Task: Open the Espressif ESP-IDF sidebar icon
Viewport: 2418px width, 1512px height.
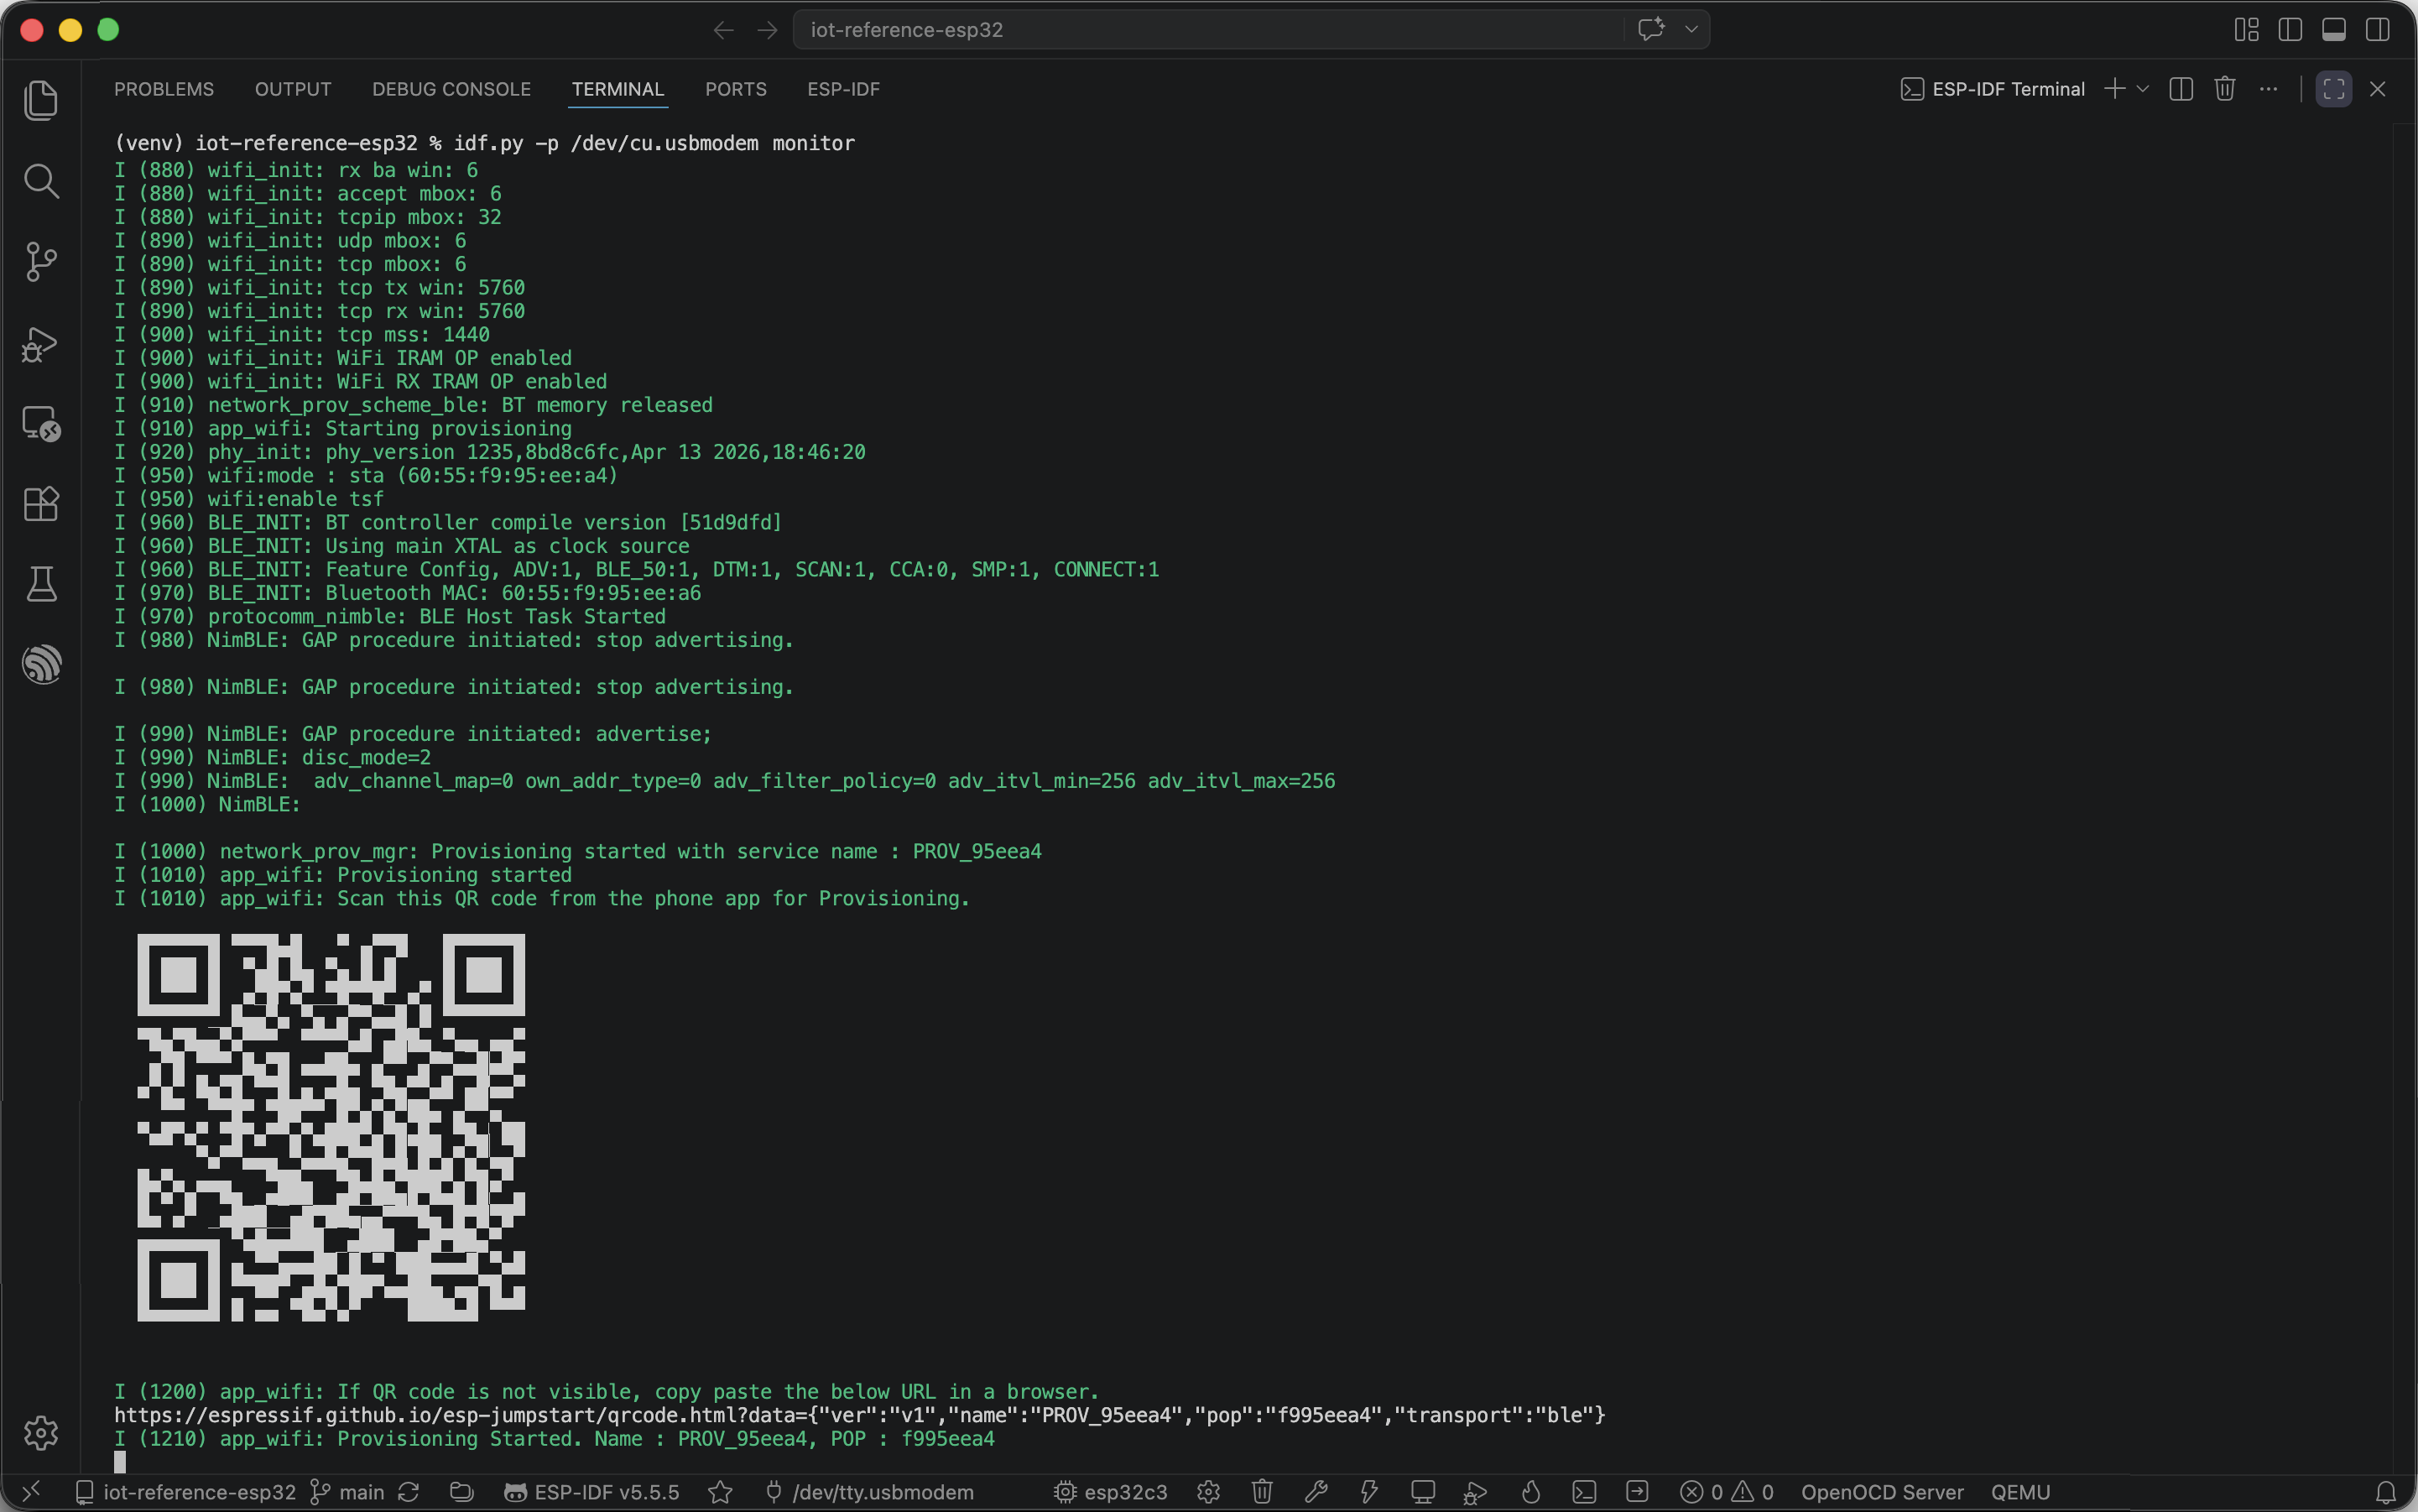Action: tap(41, 665)
